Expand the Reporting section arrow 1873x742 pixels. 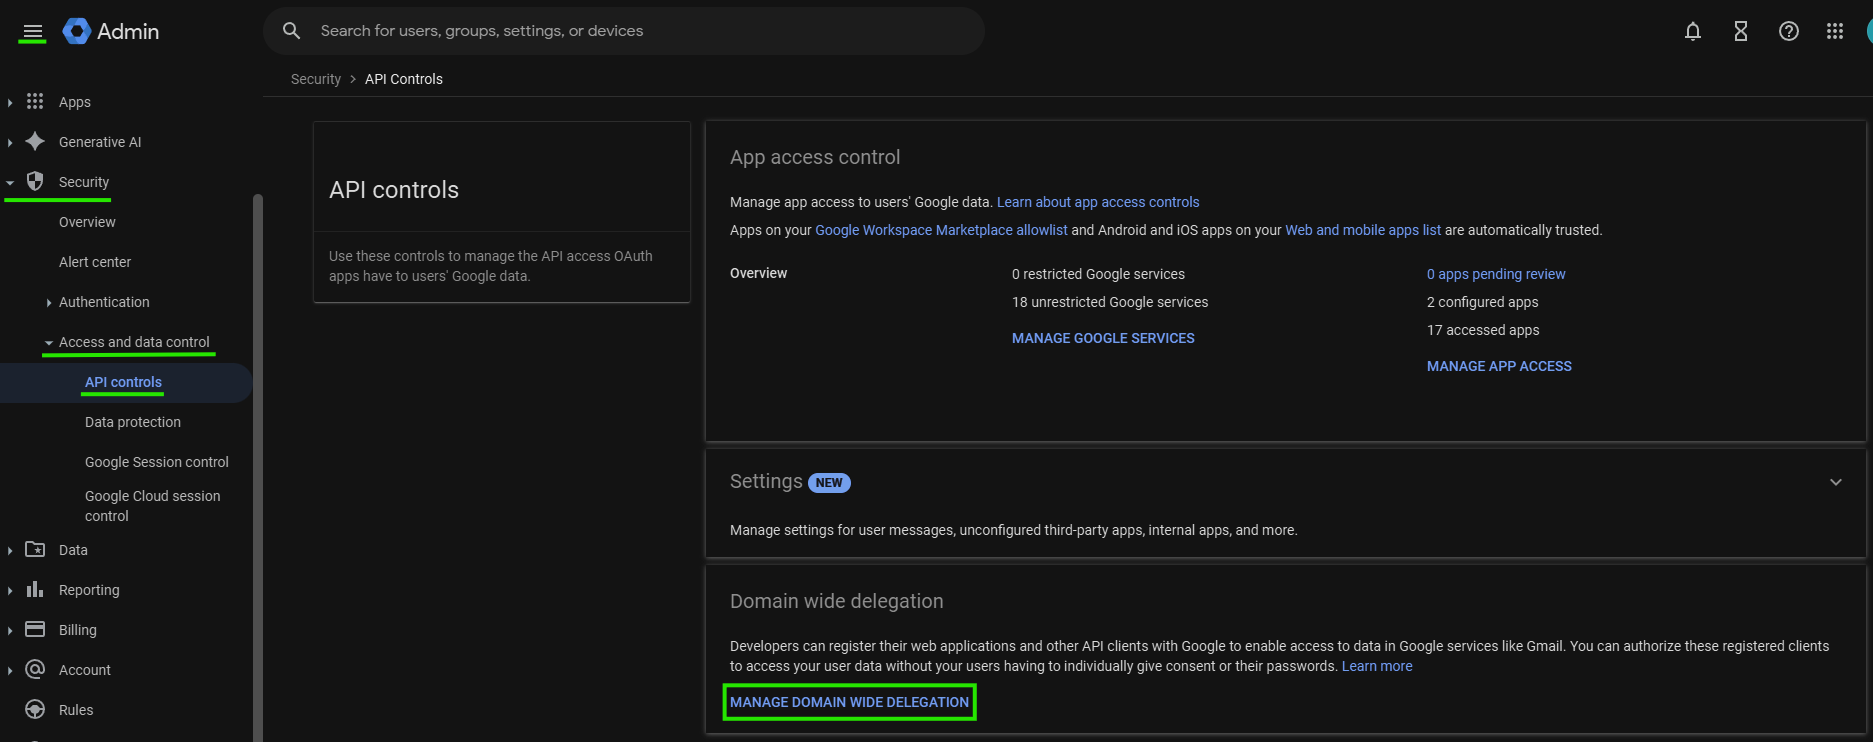[10, 590]
